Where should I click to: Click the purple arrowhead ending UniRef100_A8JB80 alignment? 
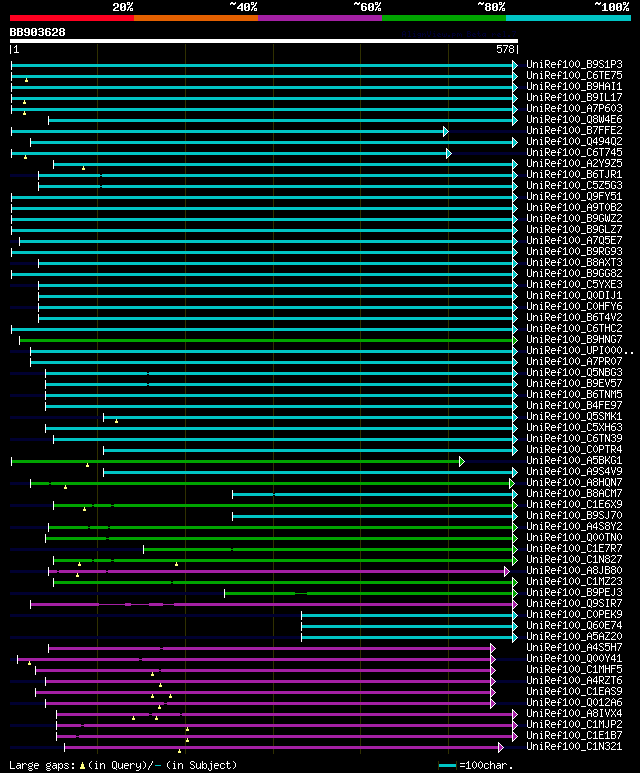pos(506,571)
